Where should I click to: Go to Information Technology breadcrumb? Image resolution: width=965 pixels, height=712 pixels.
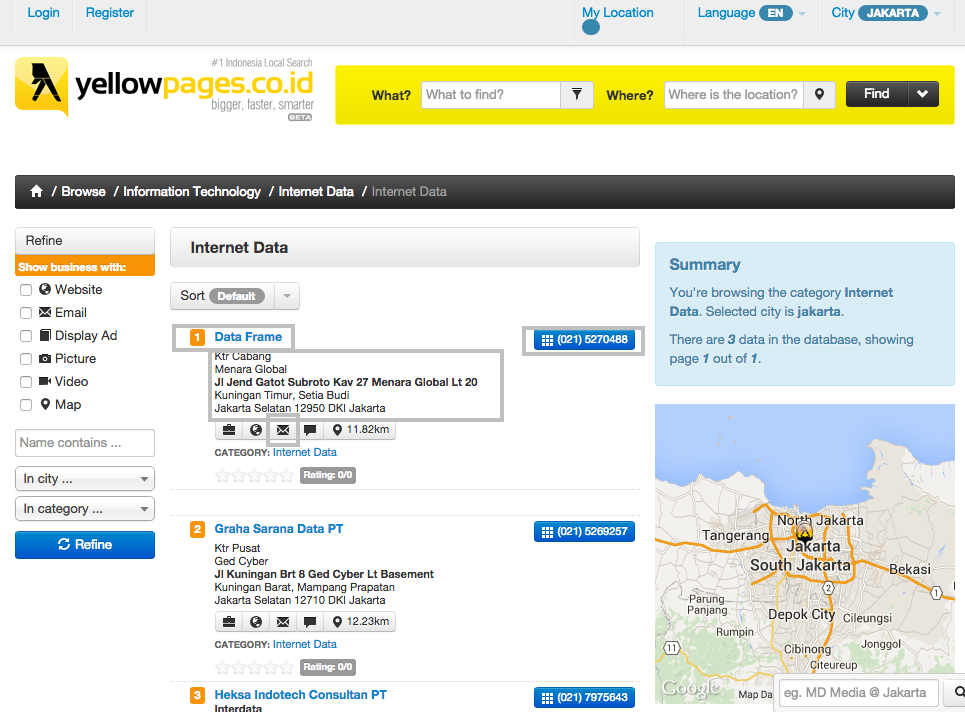[x=192, y=191]
